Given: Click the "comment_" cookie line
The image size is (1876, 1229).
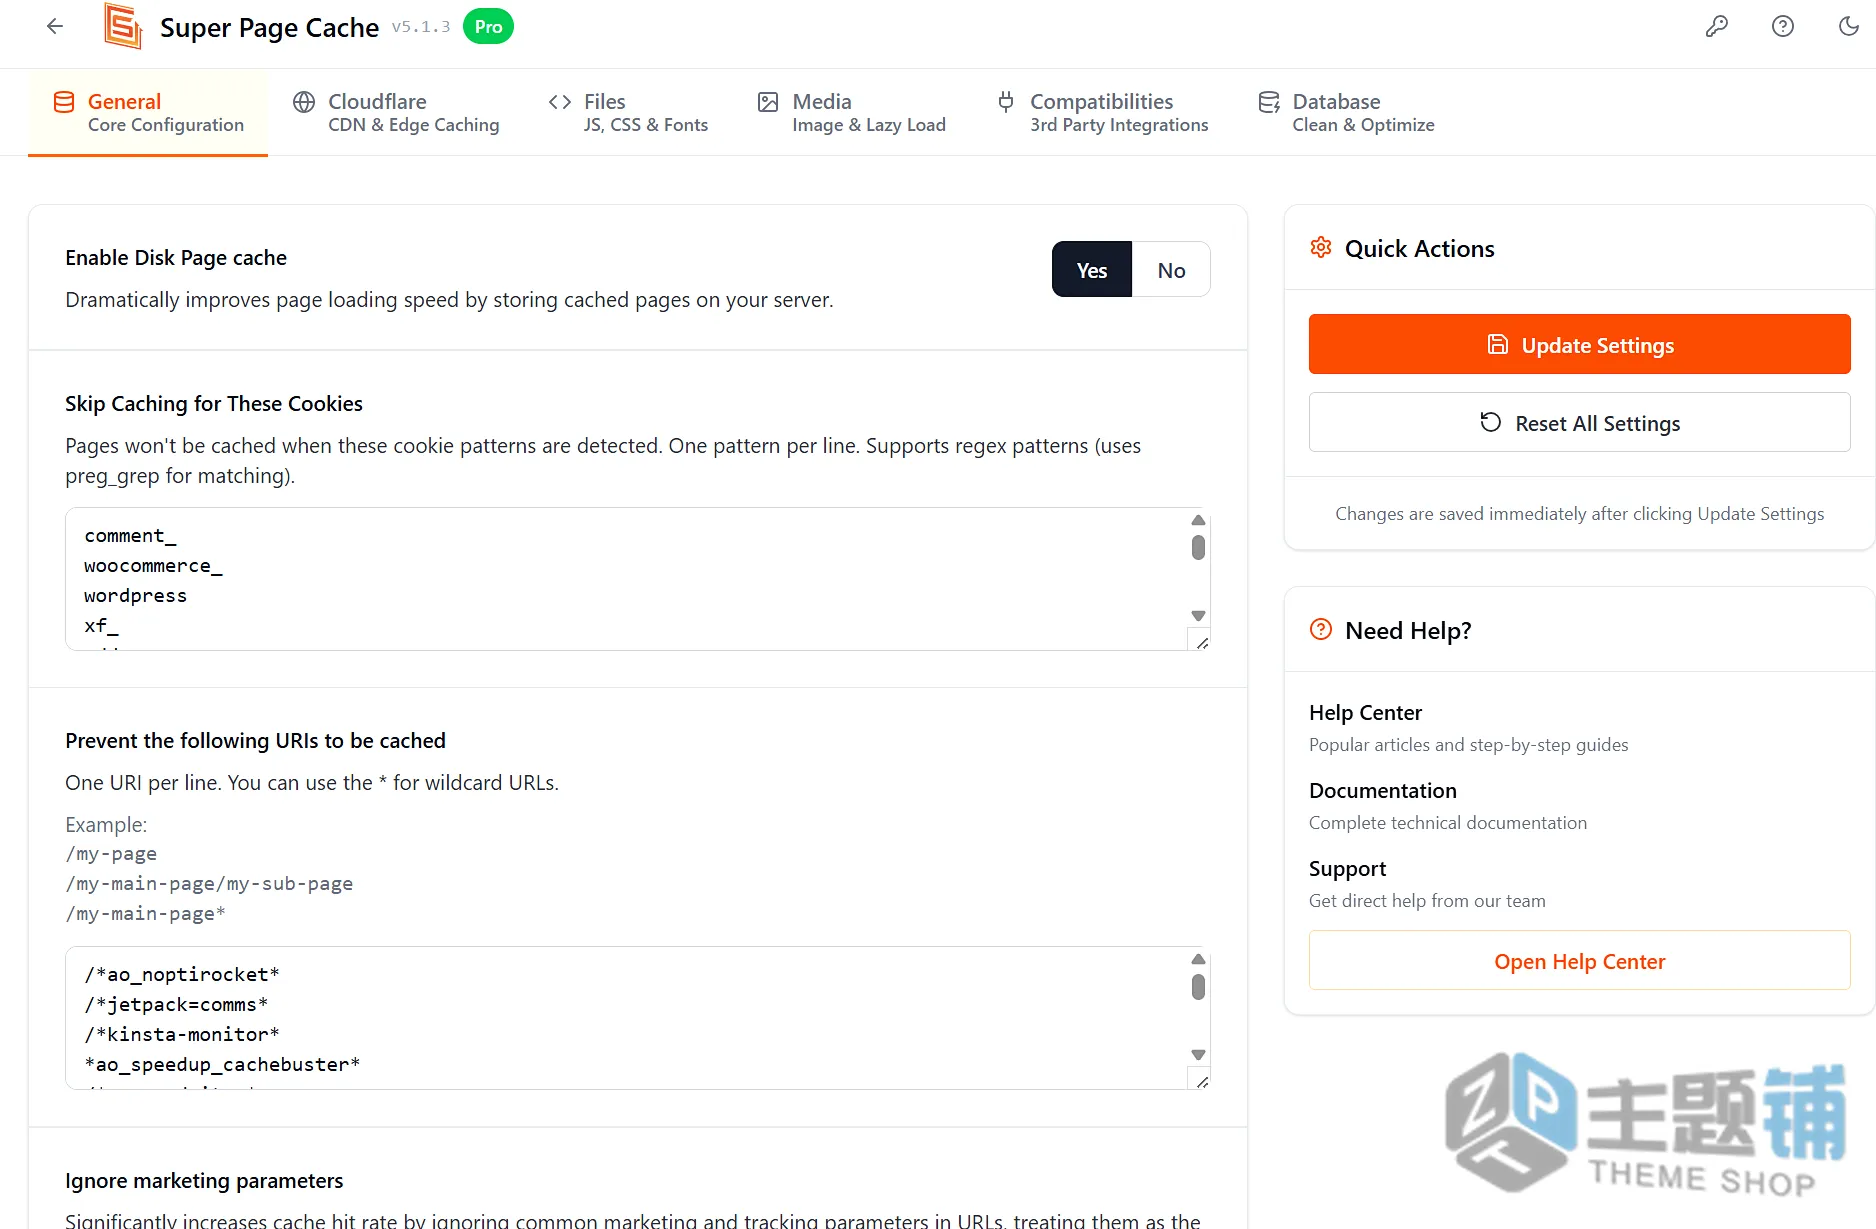Looking at the screenshot, I should (x=130, y=536).
